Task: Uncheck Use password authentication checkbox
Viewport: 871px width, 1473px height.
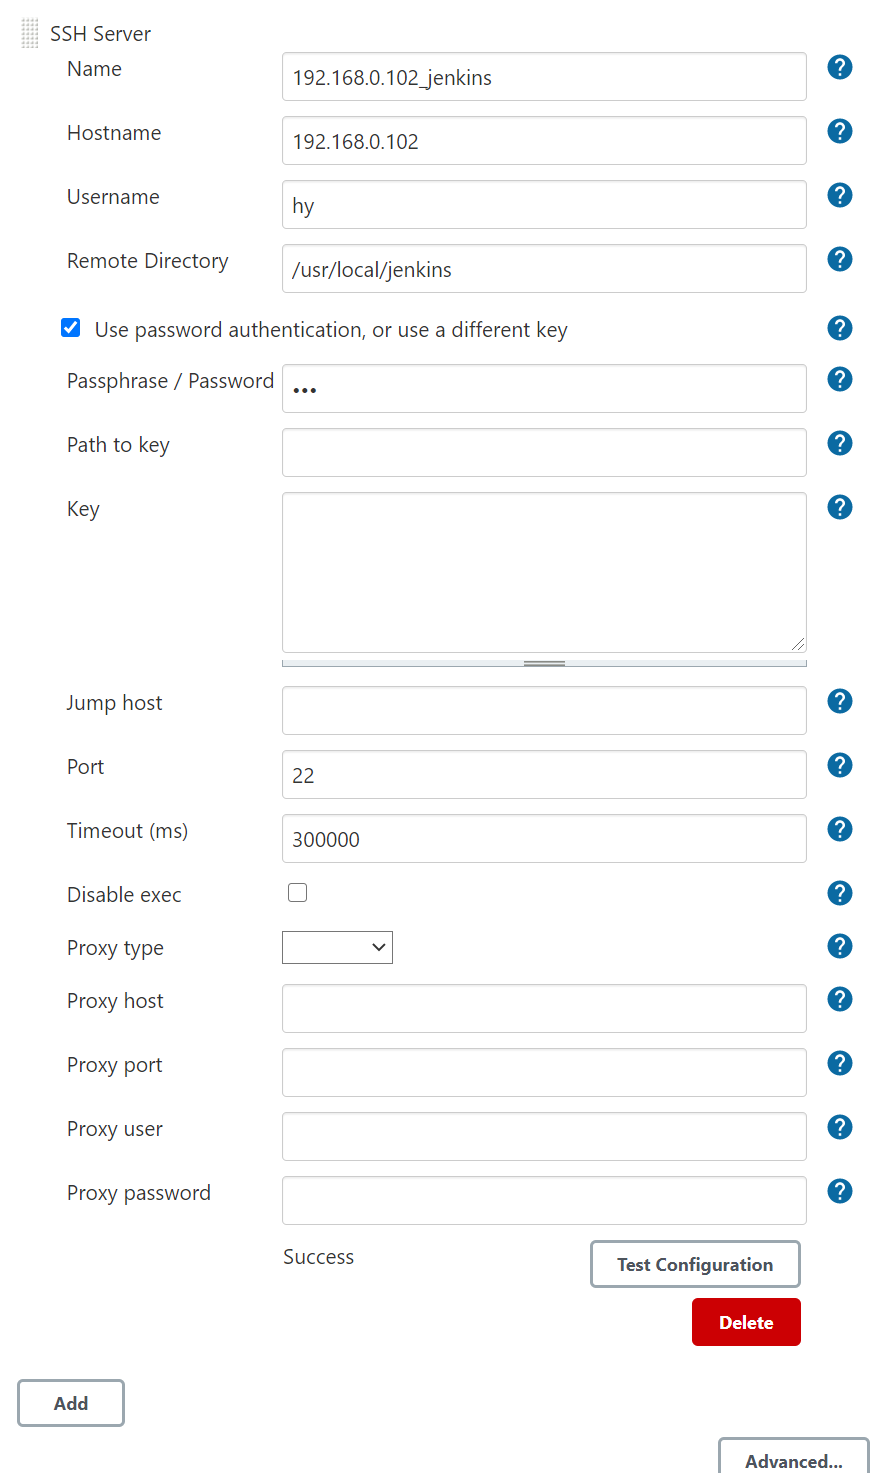Action: click(x=71, y=328)
